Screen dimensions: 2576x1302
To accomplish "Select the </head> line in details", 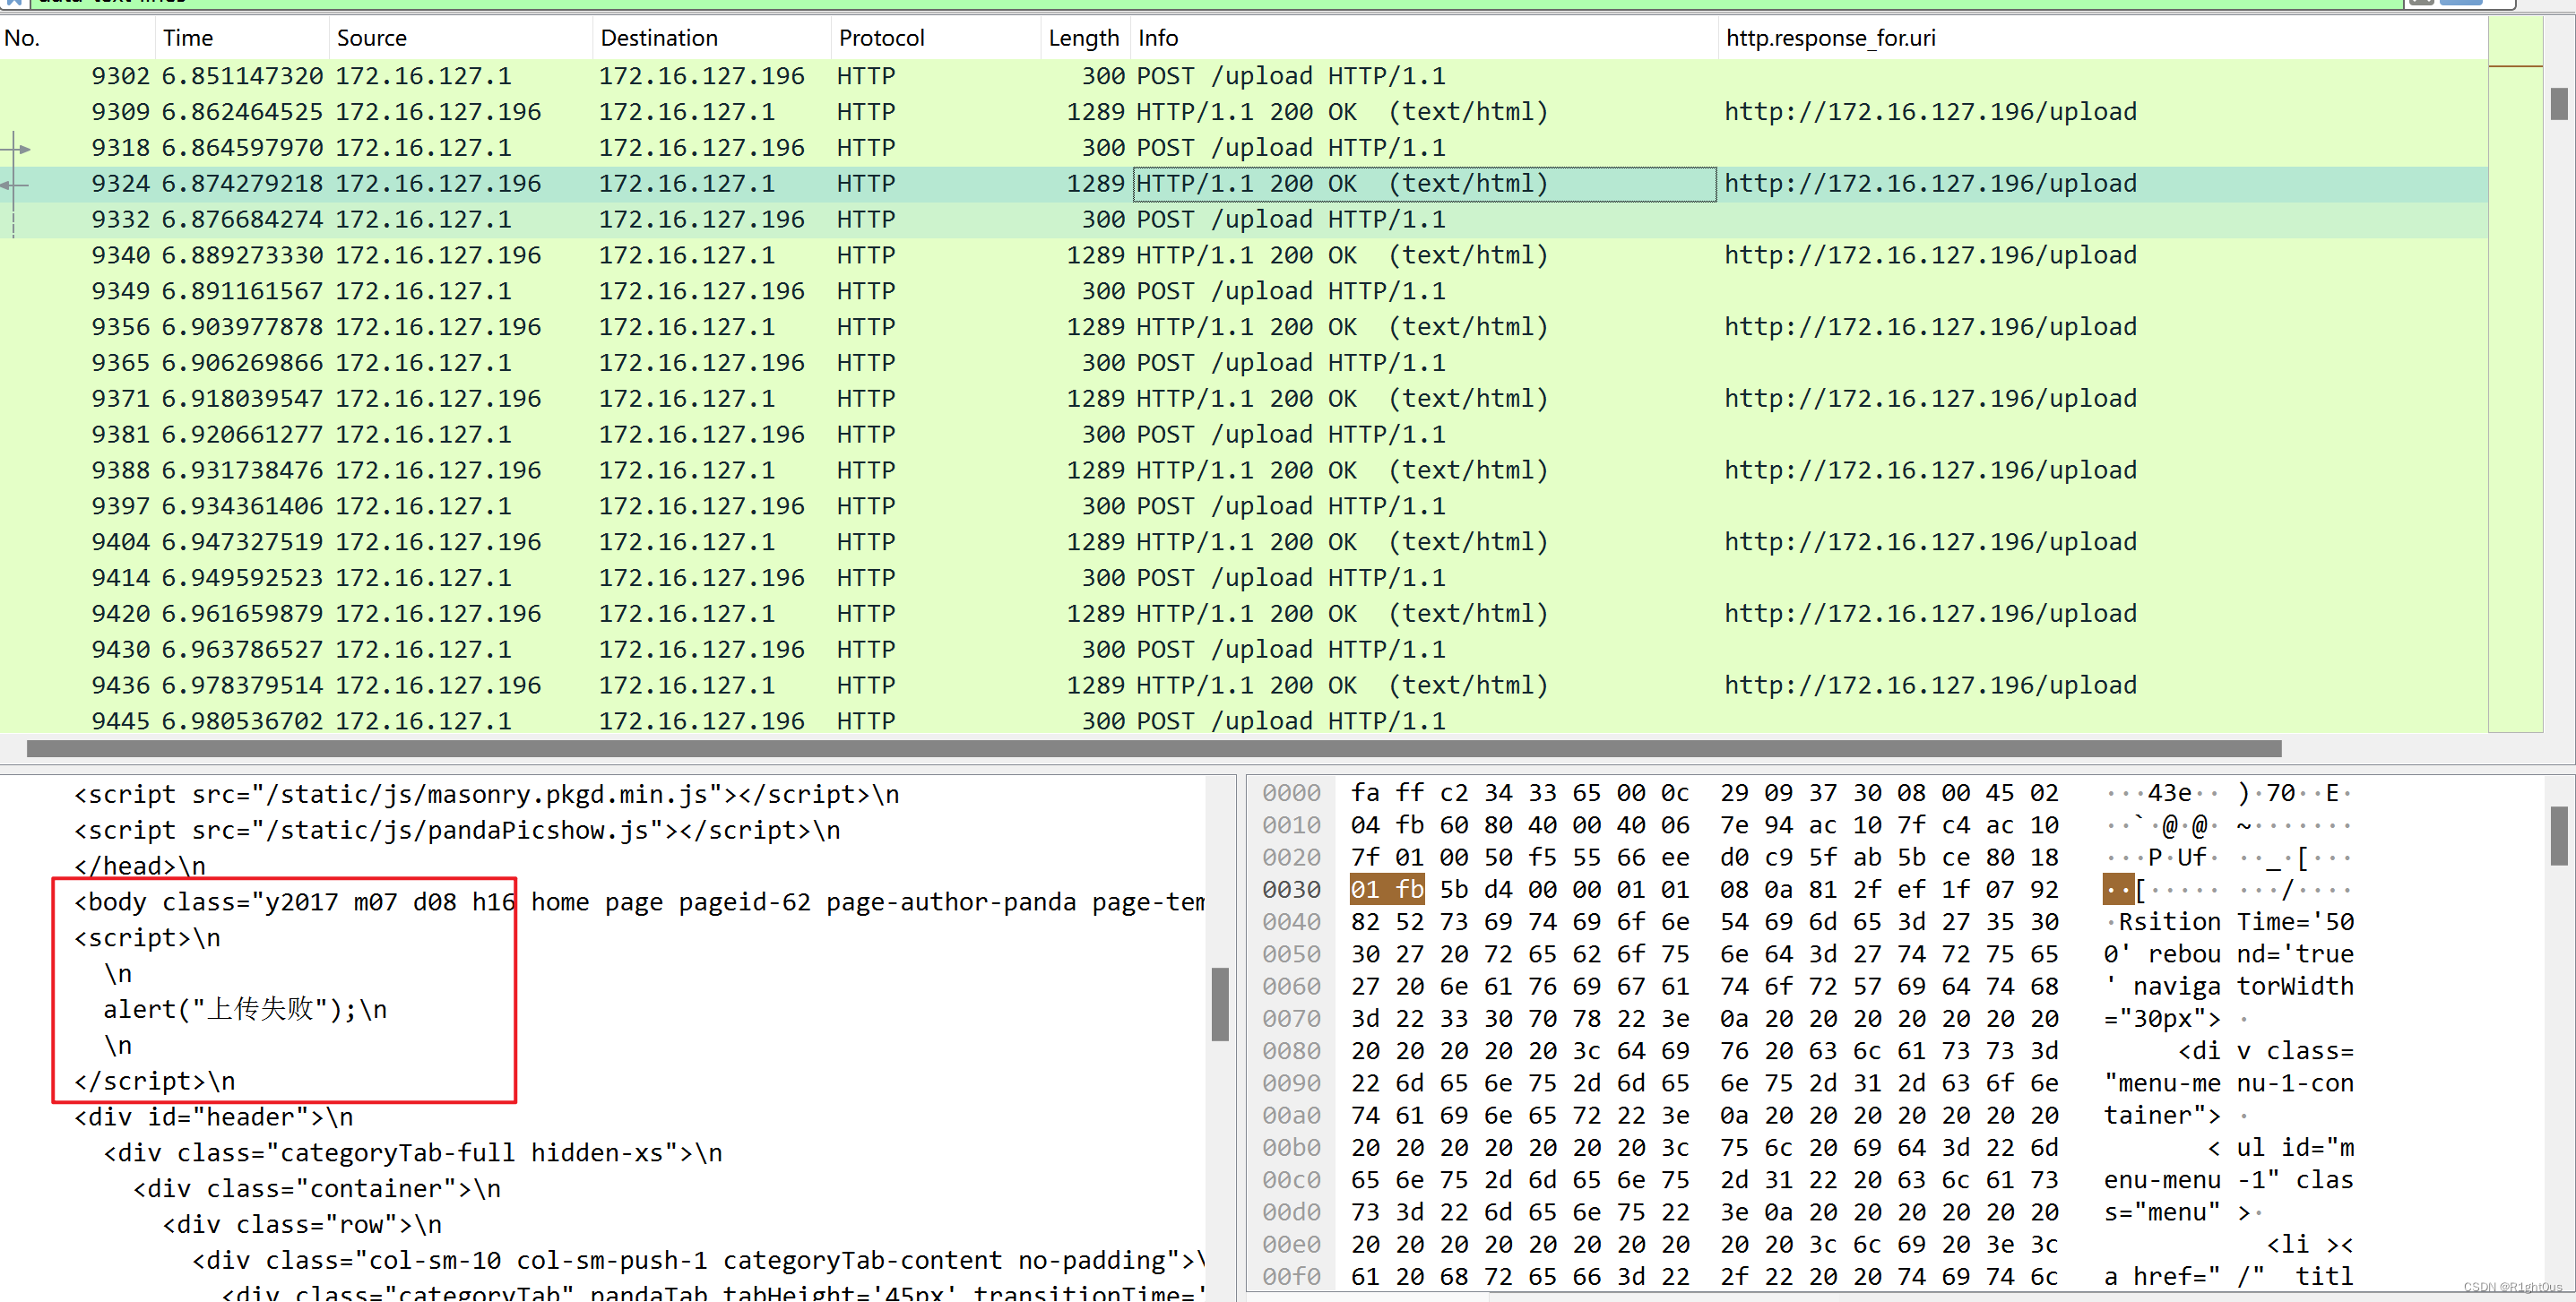I will (140, 867).
